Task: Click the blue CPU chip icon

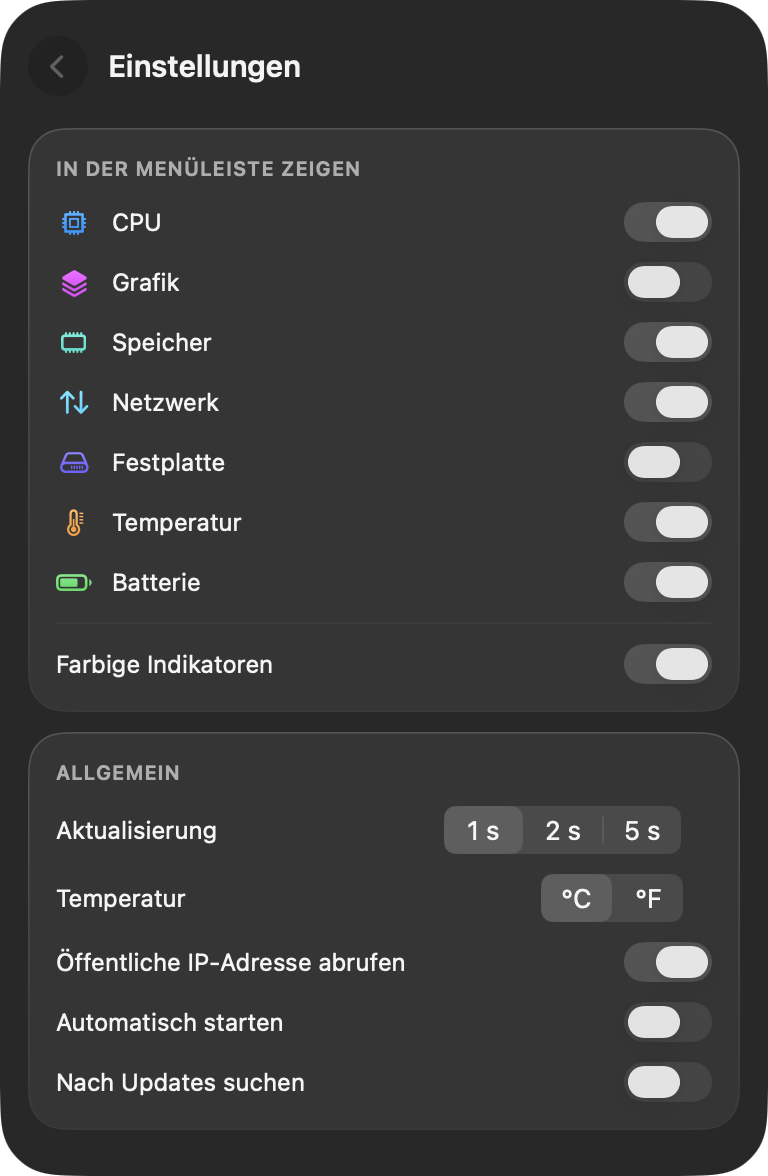Action: click(x=74, y=223)
